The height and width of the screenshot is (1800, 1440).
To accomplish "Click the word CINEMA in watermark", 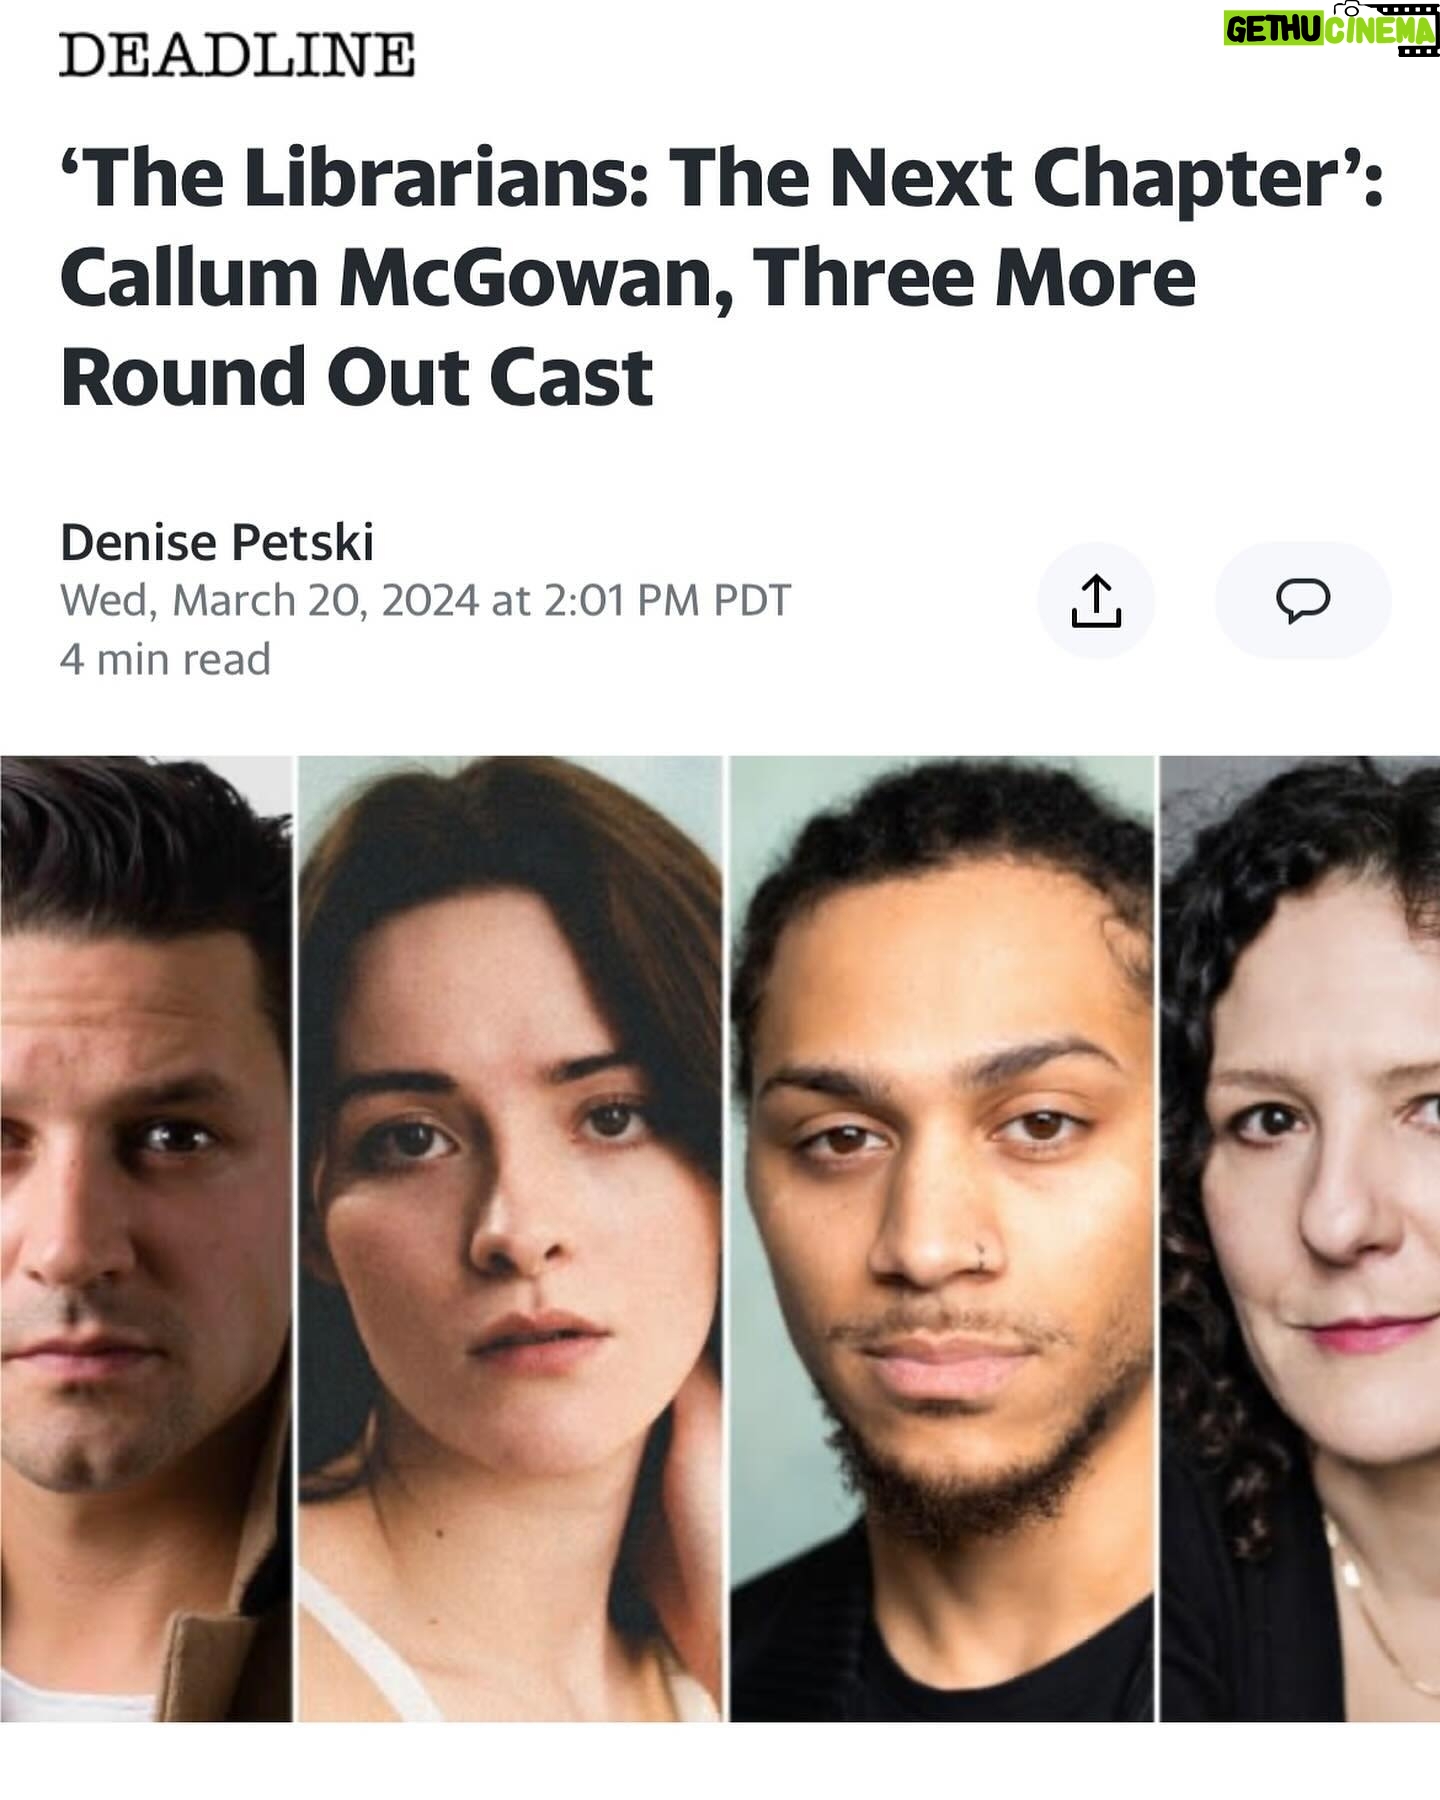I will tap(1380, 32).
